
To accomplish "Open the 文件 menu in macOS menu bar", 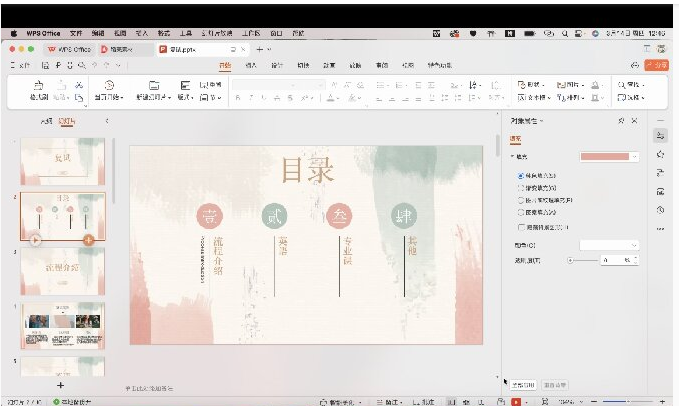I will [x=76, y=33].
